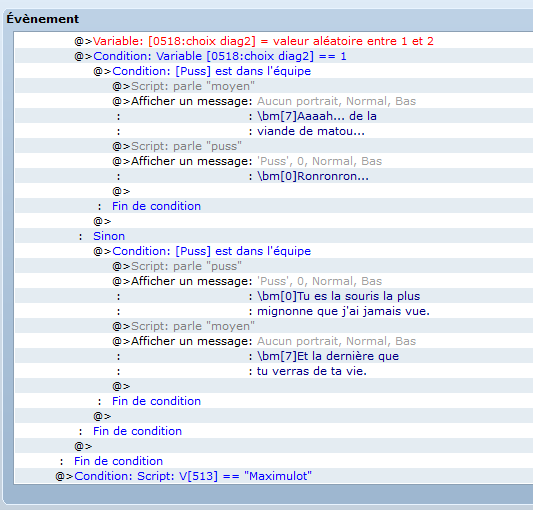Image resolution: width=533 pixels, height=510 pixels.
Task: Select the Script parle "puss" line above the Ronronron message
Action: [274, 146]
